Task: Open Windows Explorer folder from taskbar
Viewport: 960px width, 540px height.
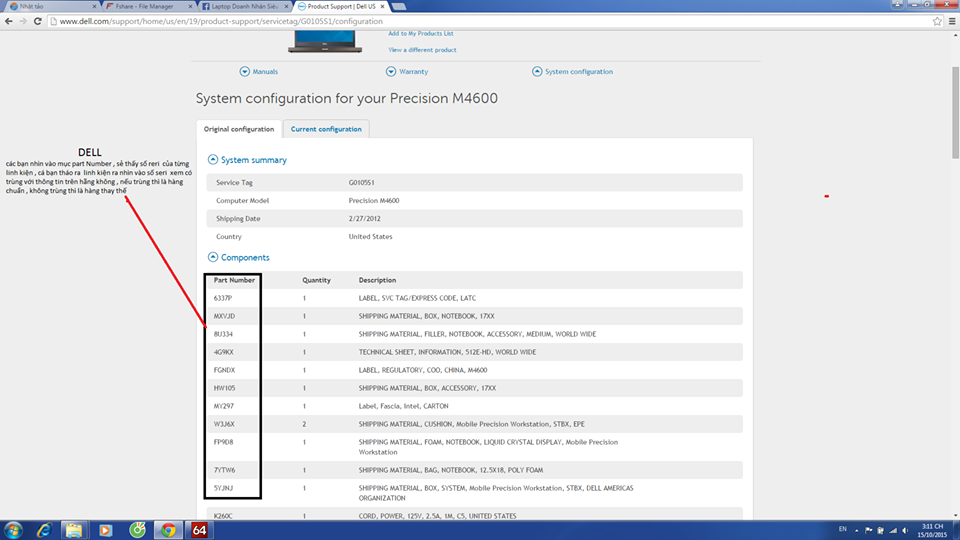Action: (x=74, y=530)
